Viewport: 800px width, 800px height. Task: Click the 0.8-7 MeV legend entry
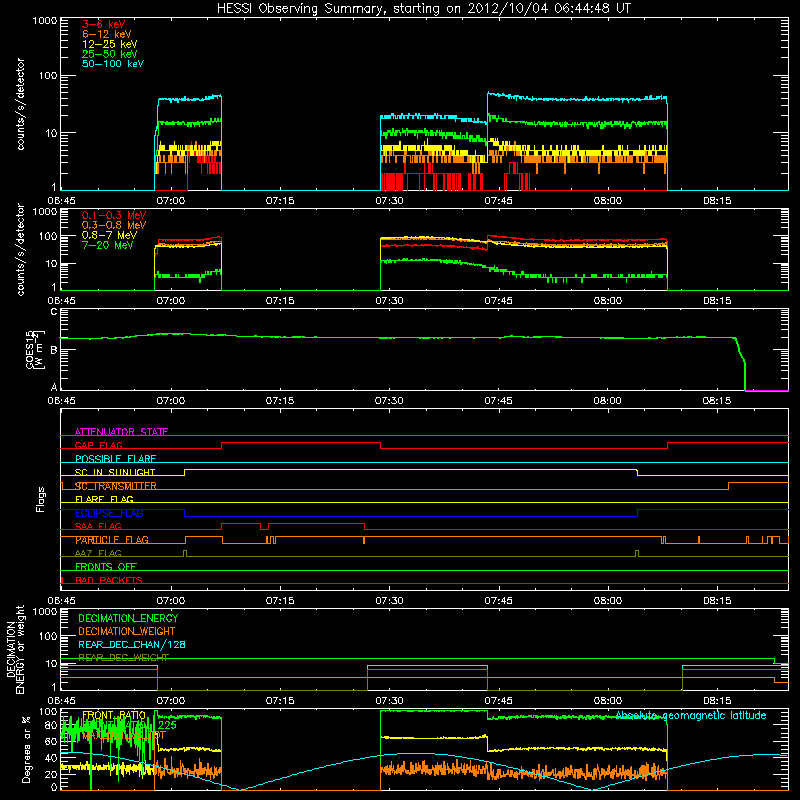pos(109,235)
